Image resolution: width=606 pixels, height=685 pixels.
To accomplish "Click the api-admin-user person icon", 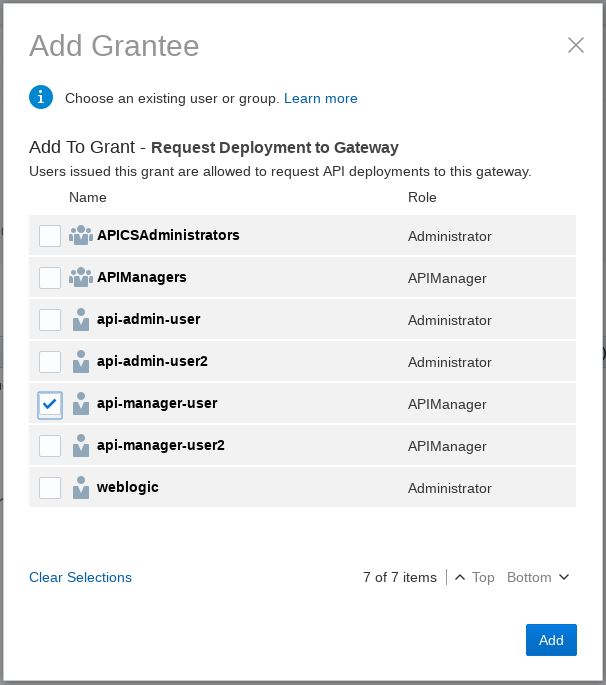I will click(81, 320).
